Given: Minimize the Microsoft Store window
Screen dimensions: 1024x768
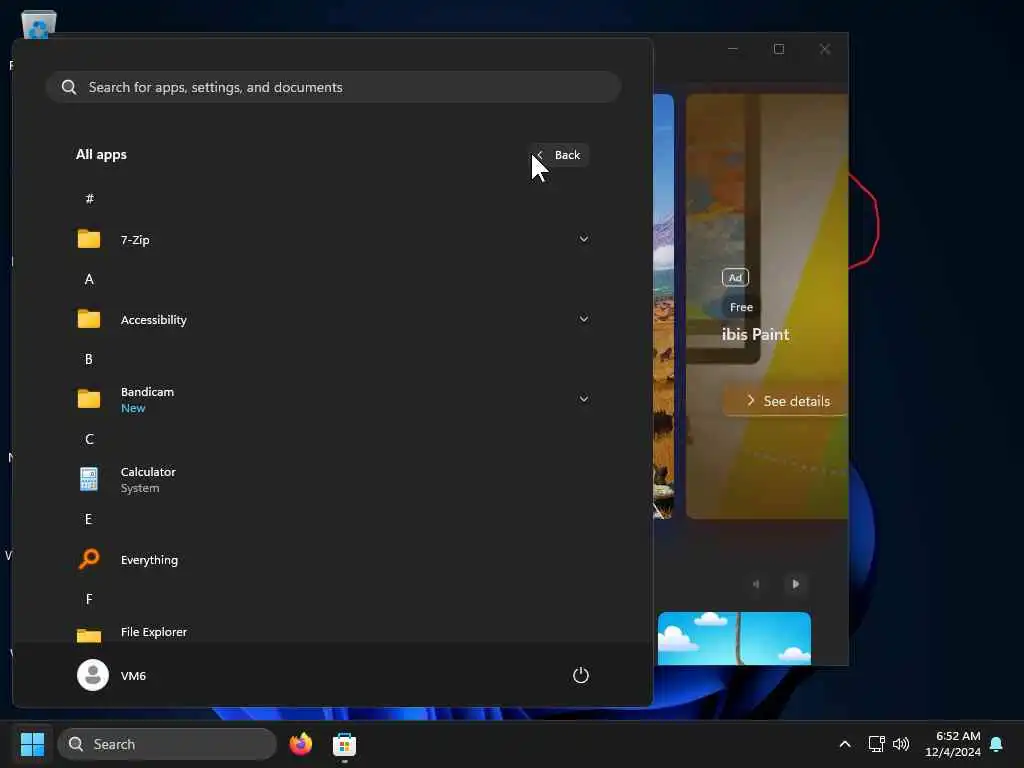Looking at the screenshot, I should click(x=733, y=49).
